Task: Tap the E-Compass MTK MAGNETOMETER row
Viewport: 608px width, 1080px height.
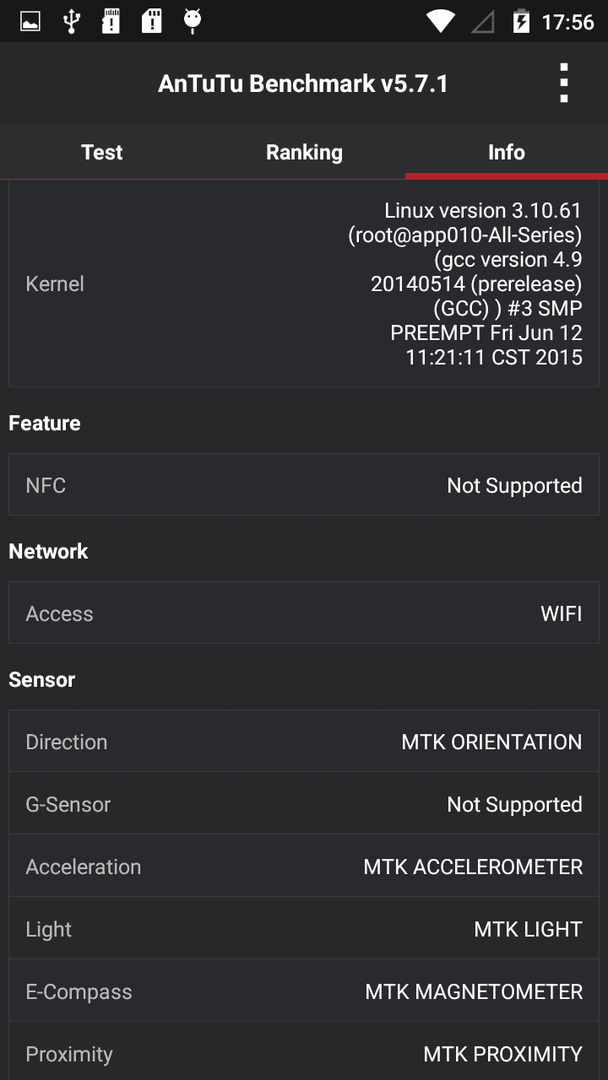Action: (304, 991)
